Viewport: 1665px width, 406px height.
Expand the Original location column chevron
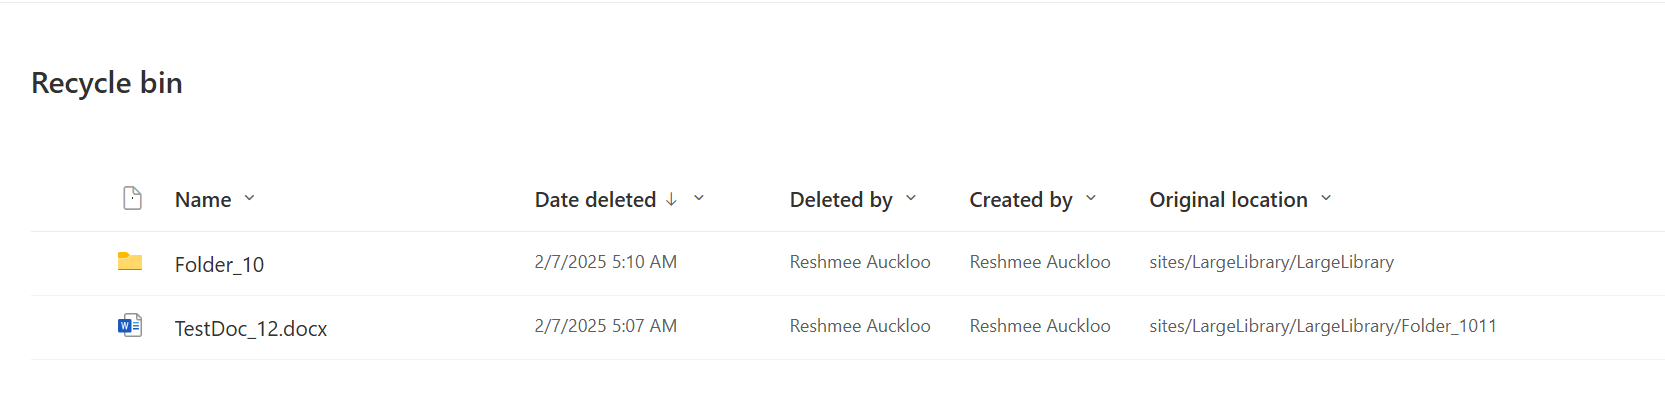[1326, 198]
